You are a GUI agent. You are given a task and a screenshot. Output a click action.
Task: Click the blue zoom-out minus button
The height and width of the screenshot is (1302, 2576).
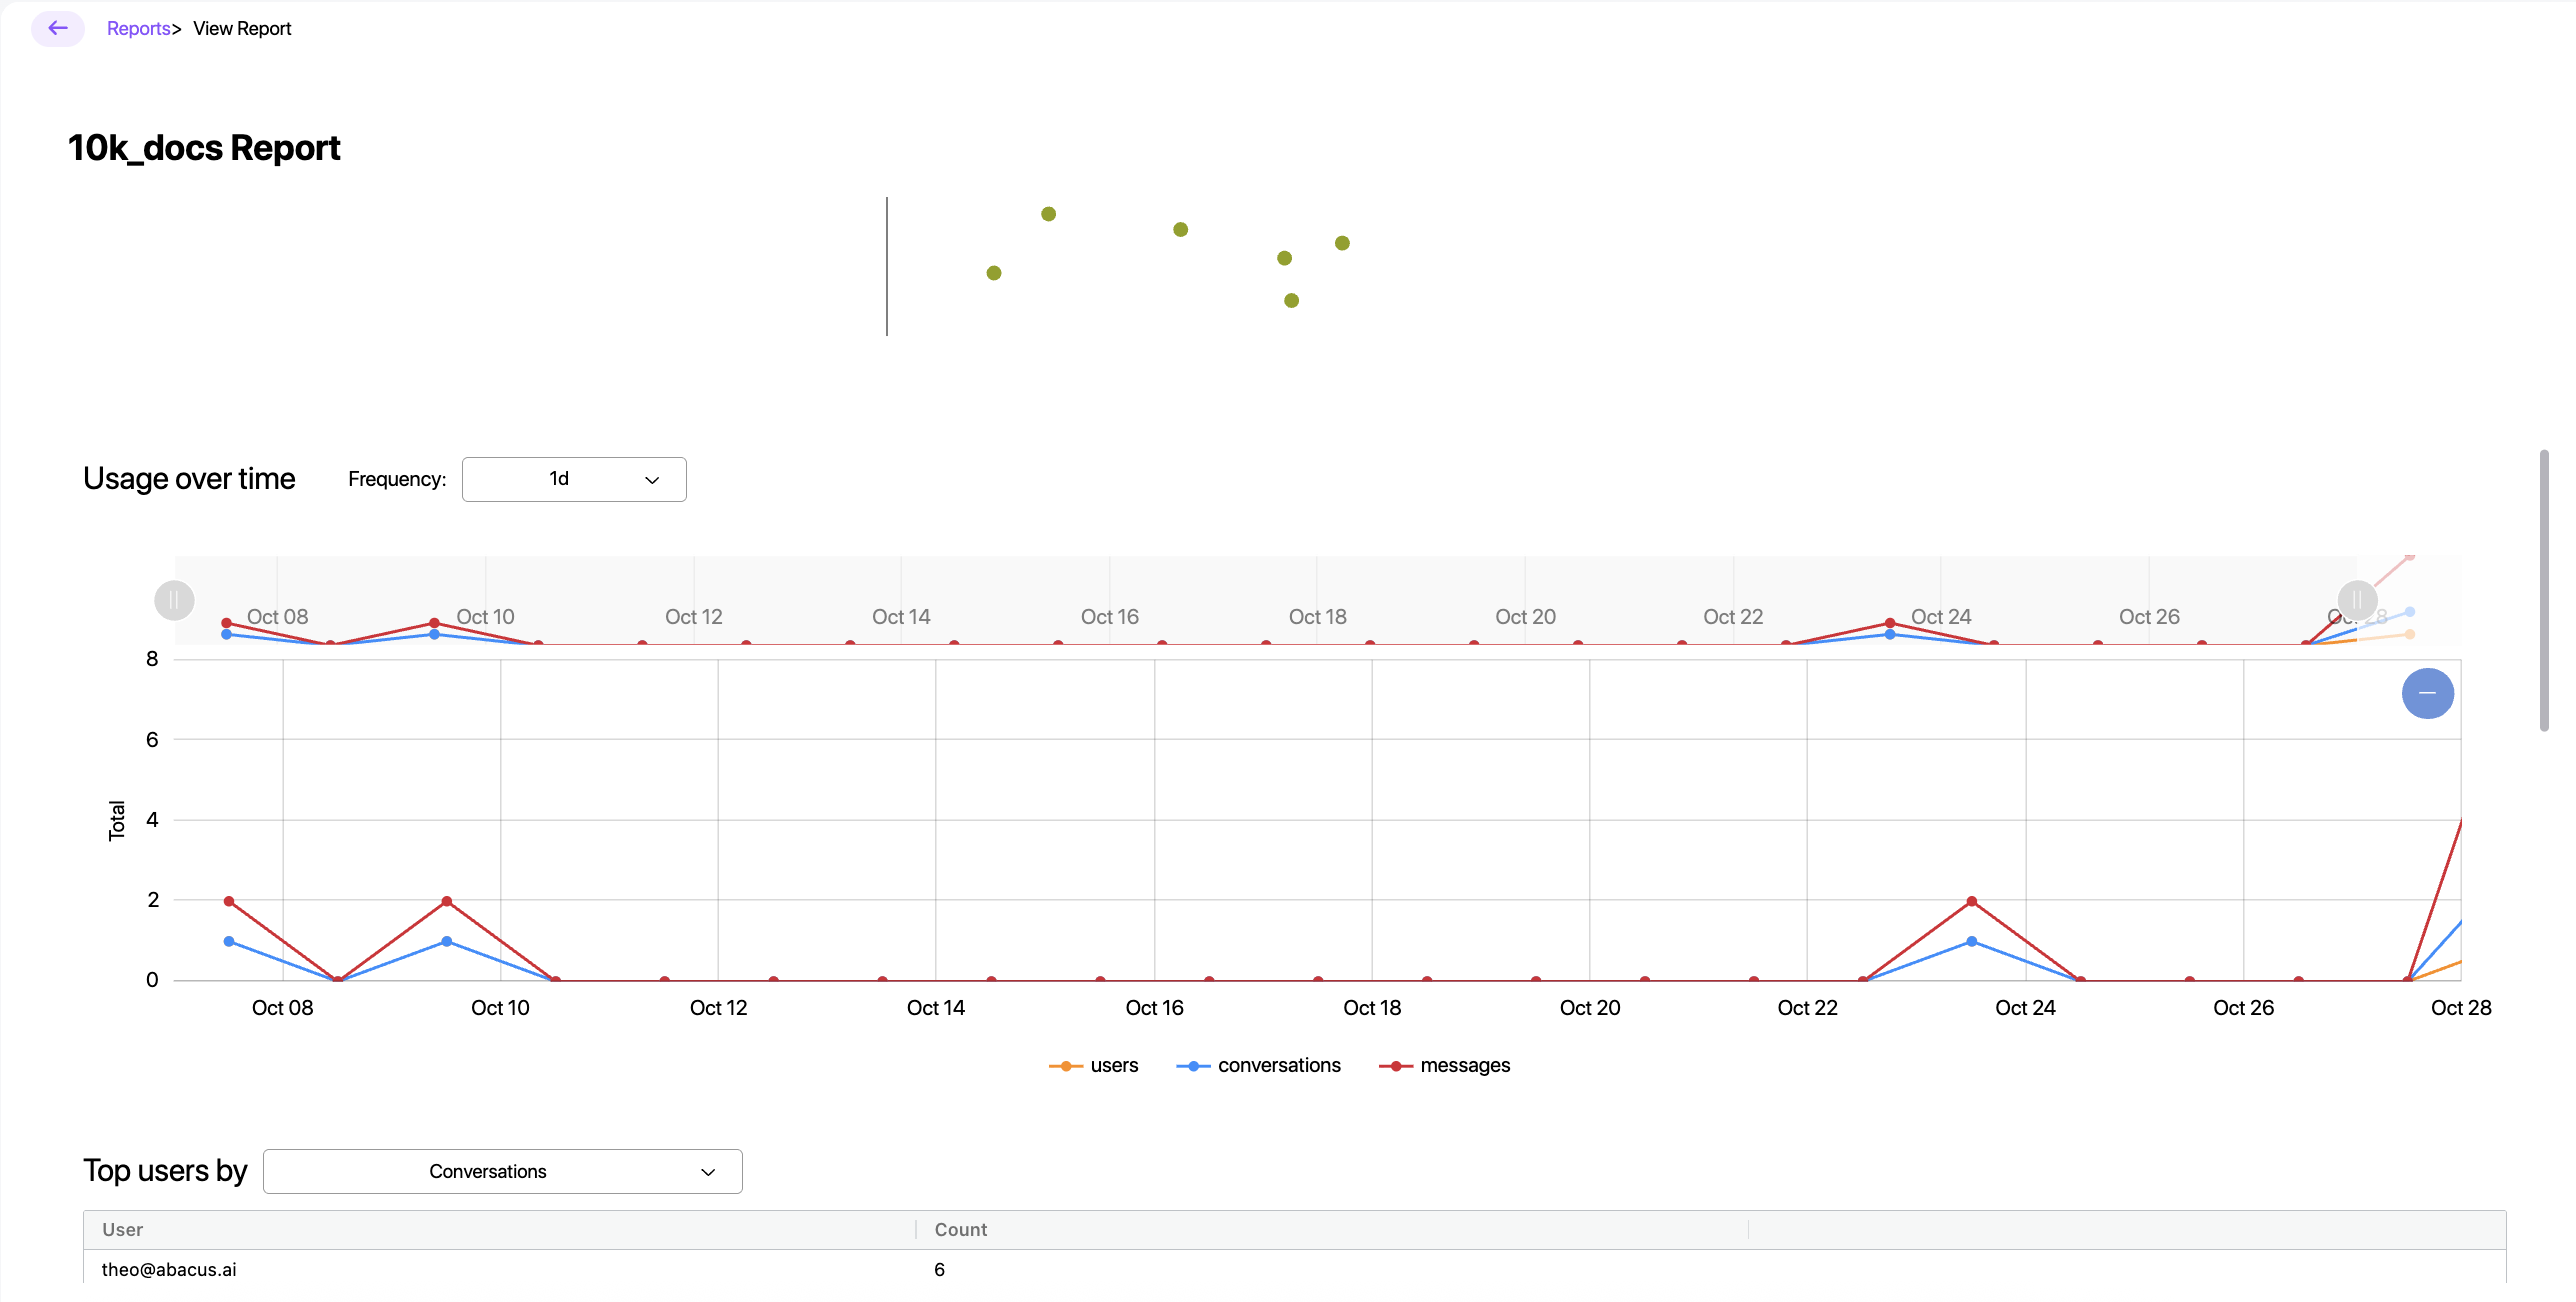[x=2427, y=693]
